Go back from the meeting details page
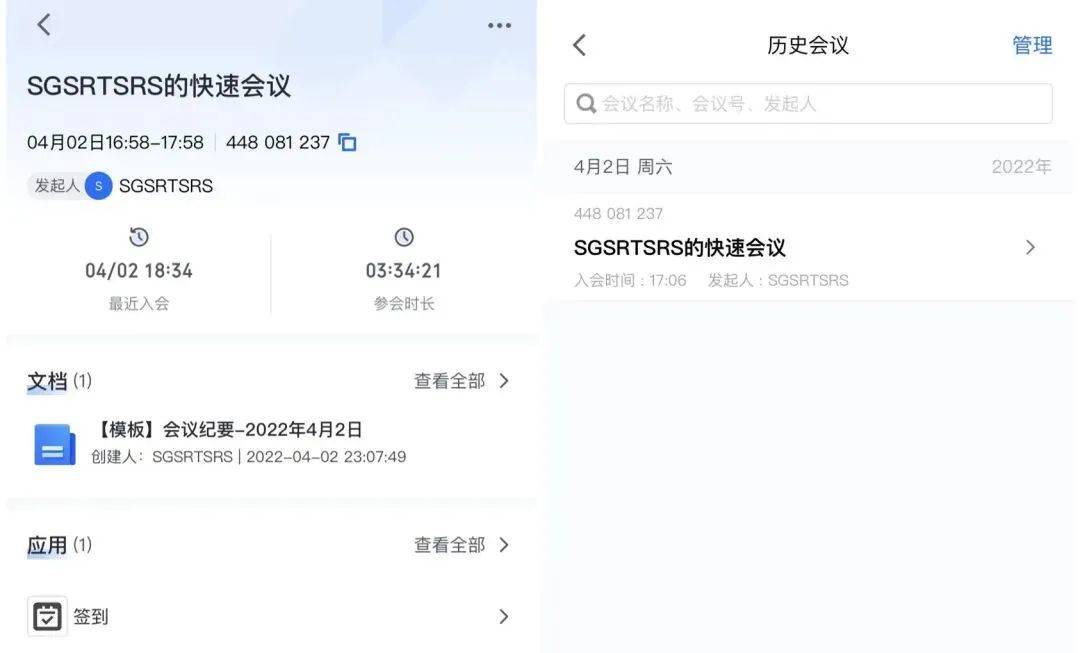The width and height of the screenshot is (1080, 653). click(44, 25)
